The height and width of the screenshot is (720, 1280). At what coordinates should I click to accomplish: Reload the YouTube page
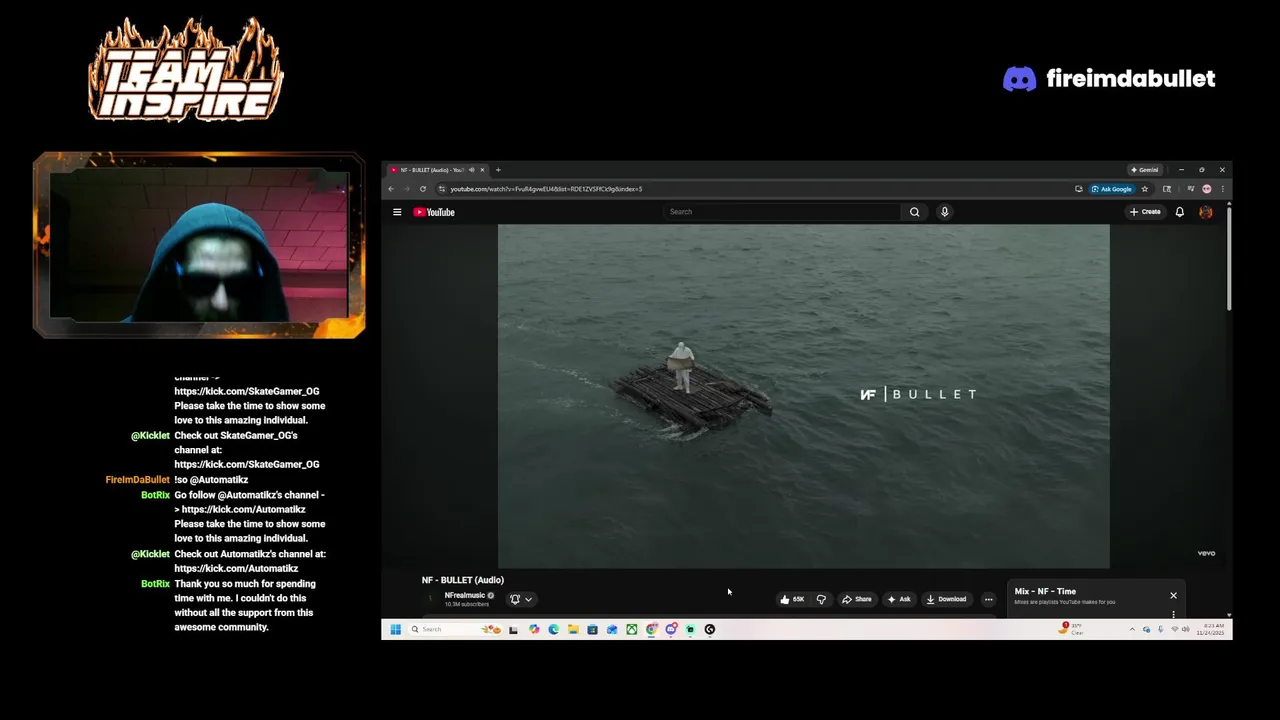pyautogui.click(x=423, y=189)
